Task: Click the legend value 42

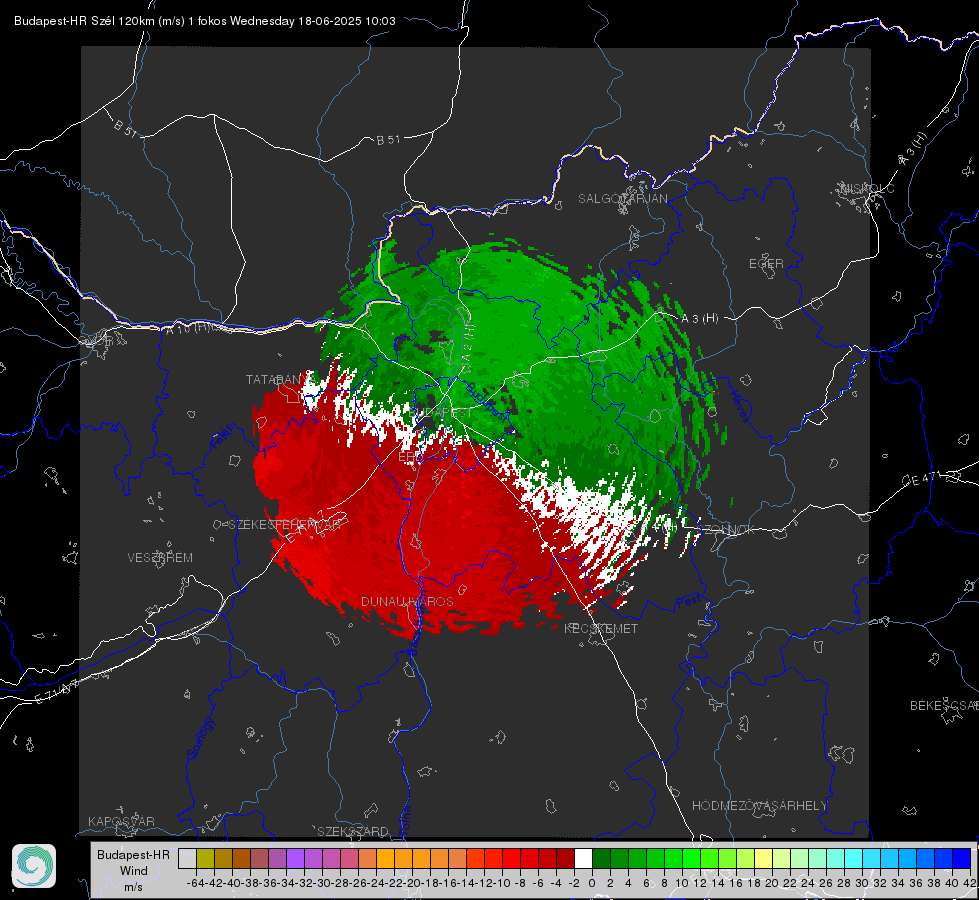Action: pyautogui.click(x=970, y=883)
